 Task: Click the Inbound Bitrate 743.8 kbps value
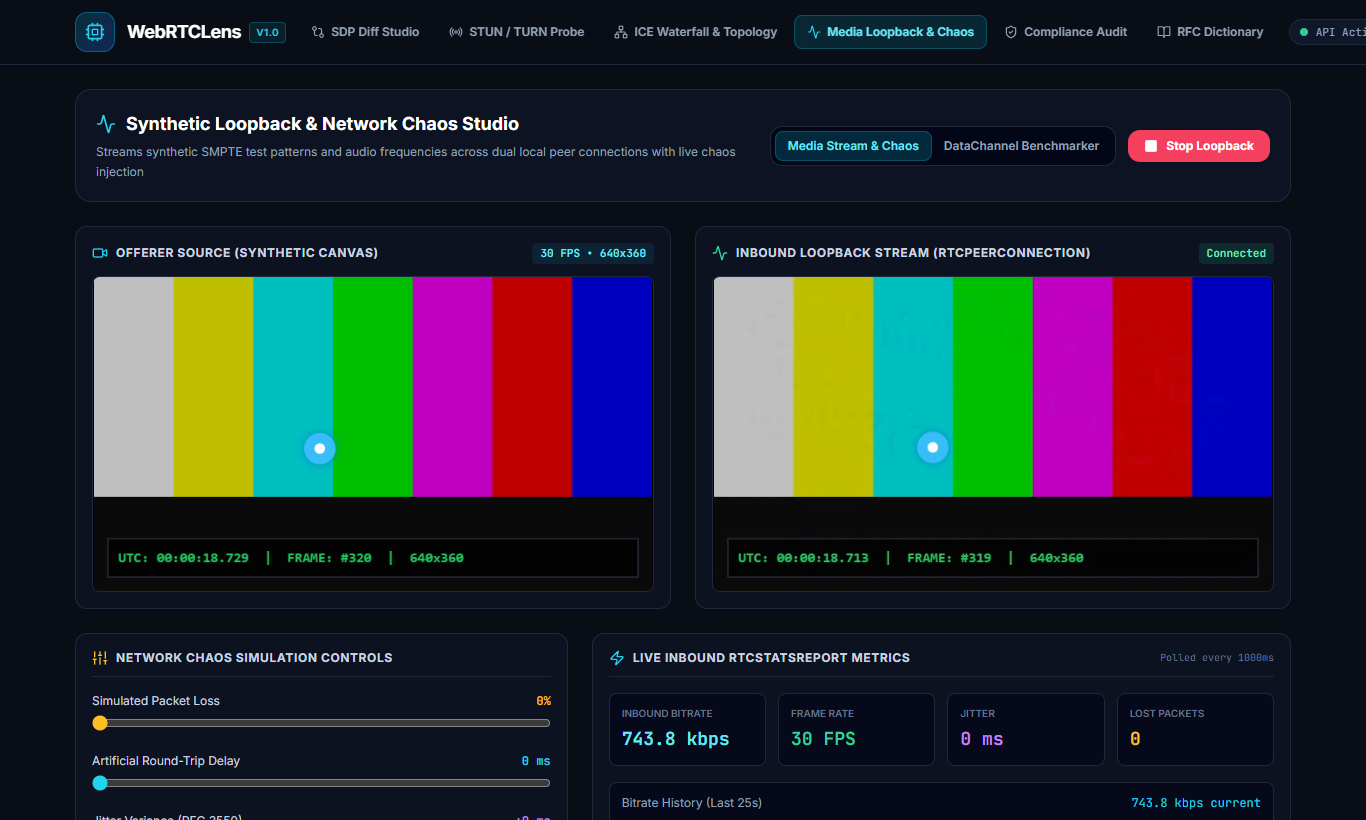click(676, 739)
